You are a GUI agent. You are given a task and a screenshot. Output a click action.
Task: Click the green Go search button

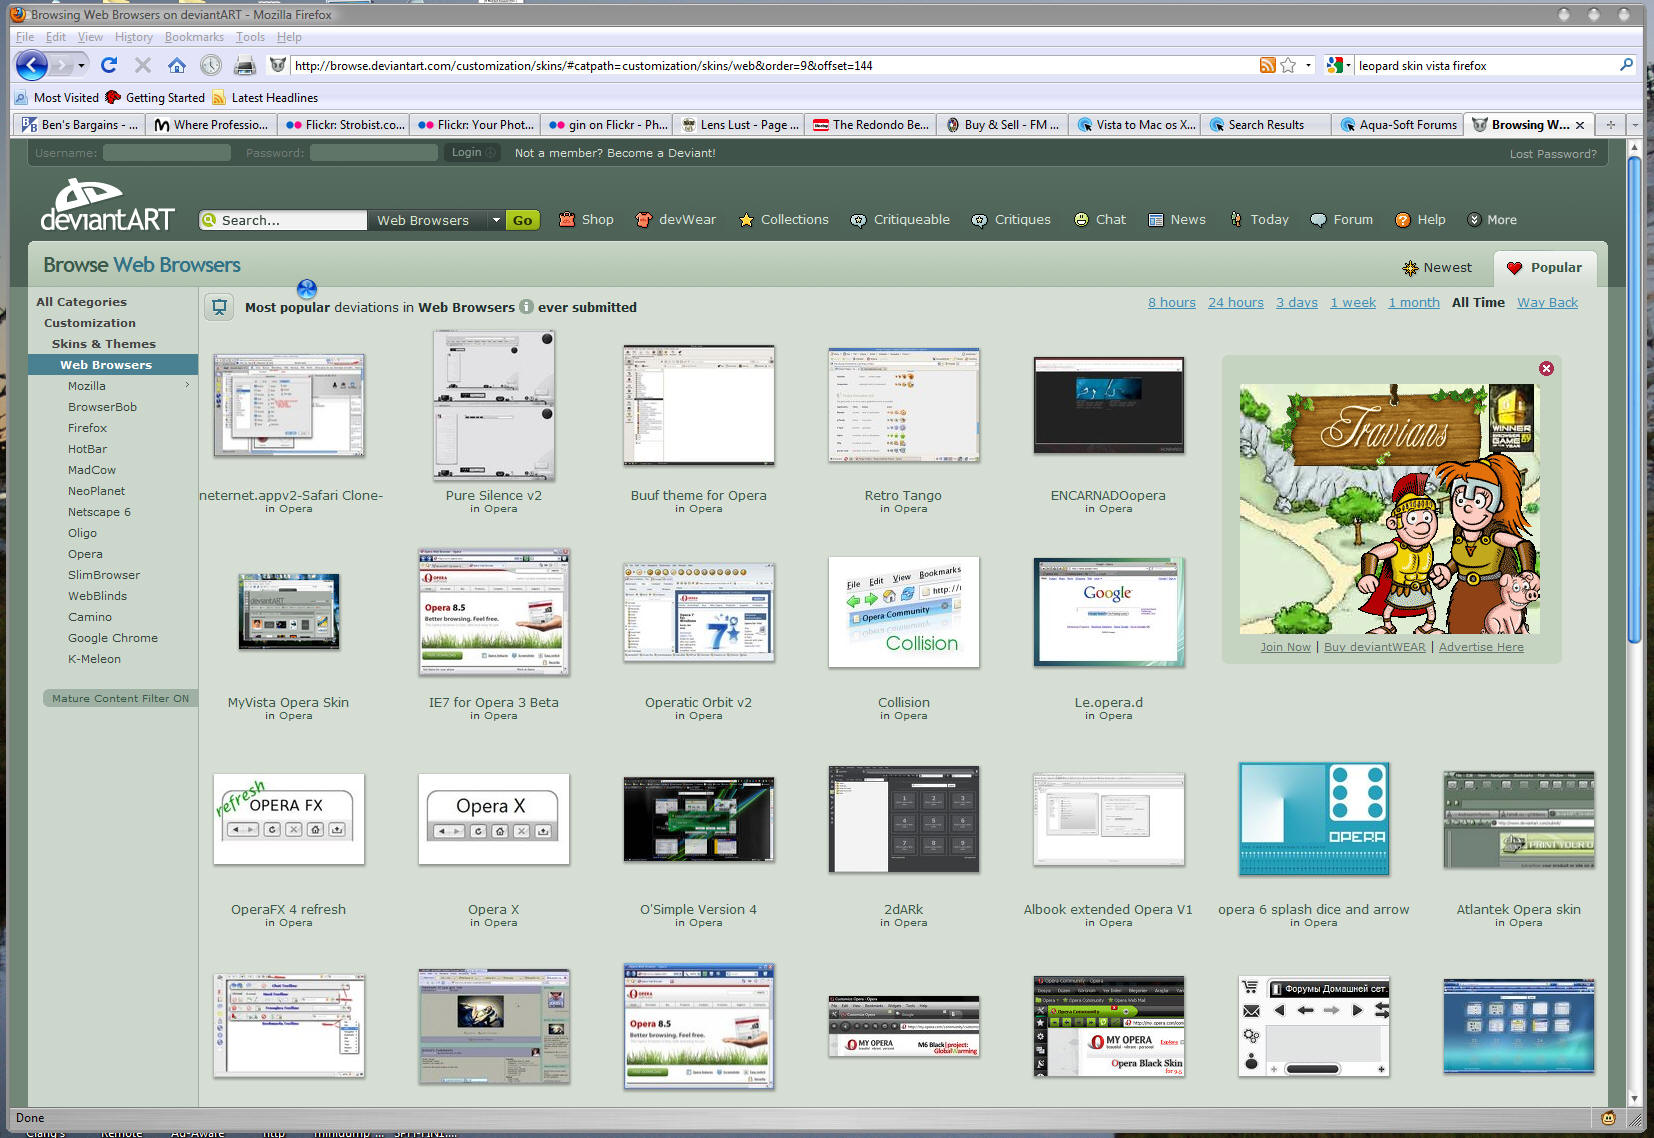click(522, 220)
